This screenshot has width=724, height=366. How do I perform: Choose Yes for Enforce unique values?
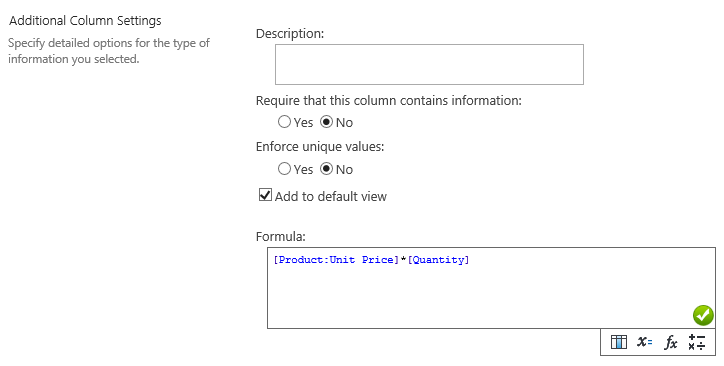(x=284, y=169)
